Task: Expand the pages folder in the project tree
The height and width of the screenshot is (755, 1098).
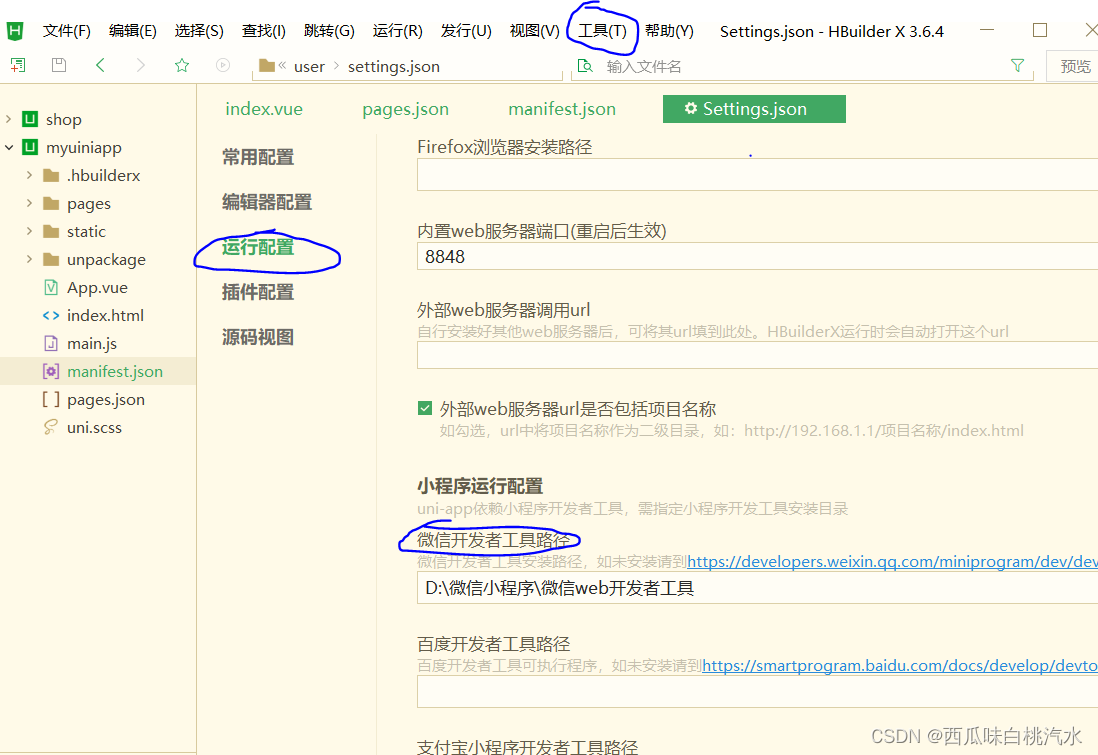Action: [31, 203]
